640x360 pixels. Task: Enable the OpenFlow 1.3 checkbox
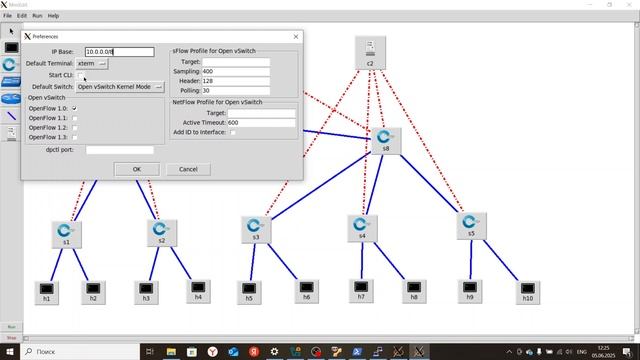point(74,137)
